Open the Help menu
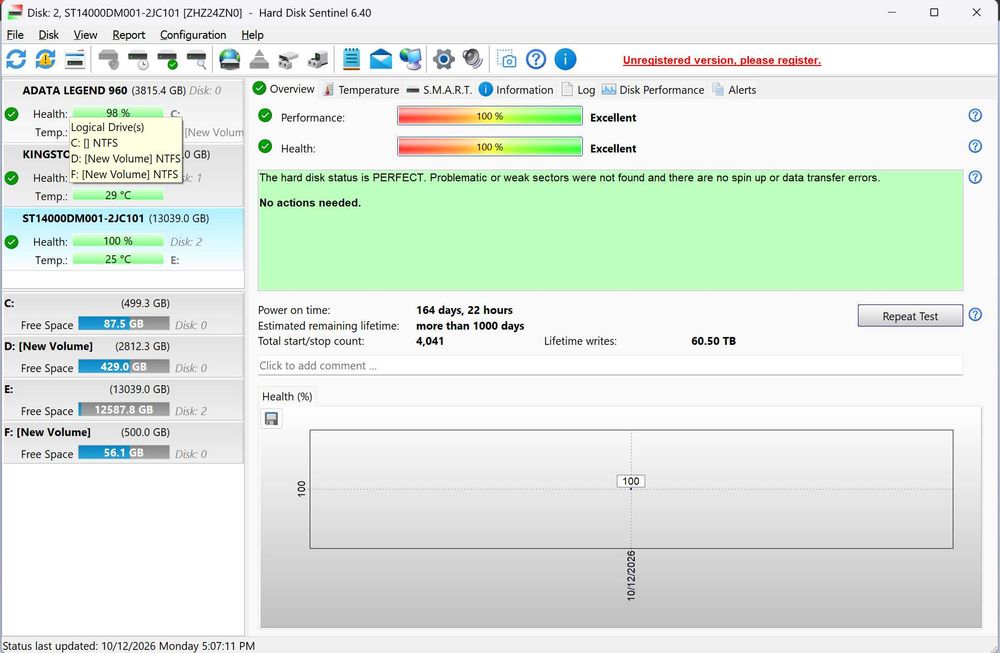Viewport: 1000px width, 653px height. [x=253, y=35]
